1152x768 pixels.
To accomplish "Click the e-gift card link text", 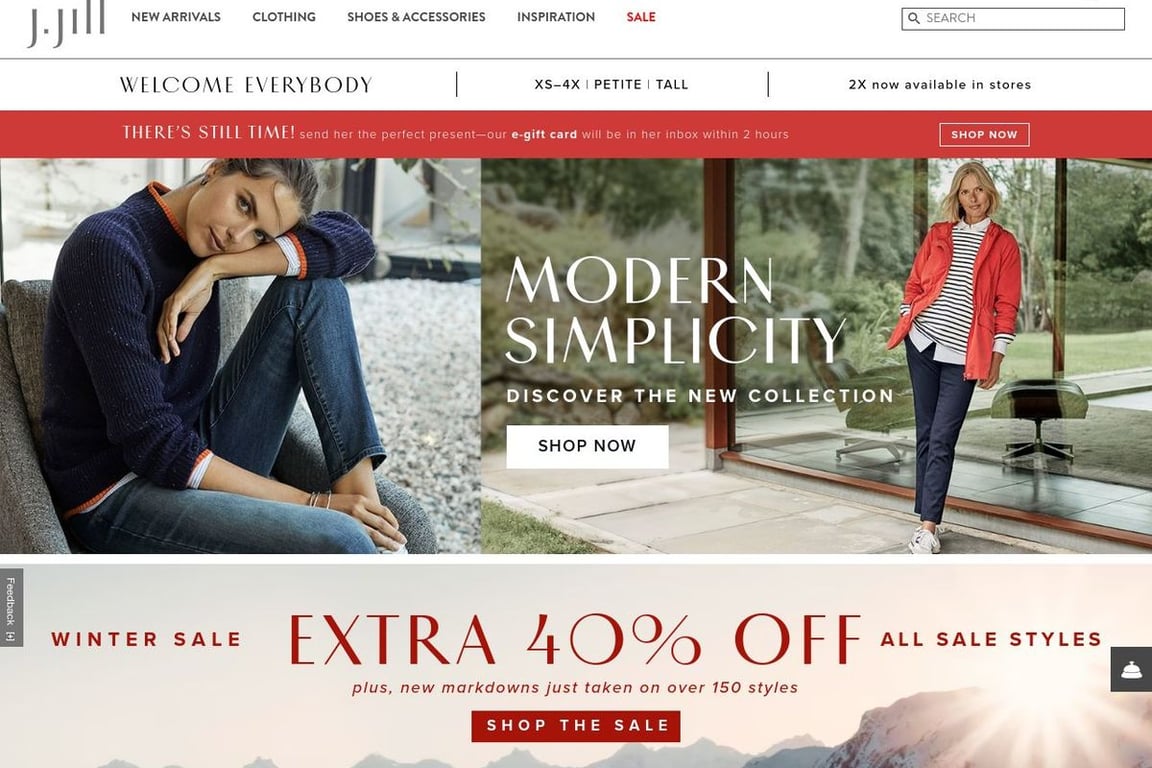I will (x=544, y=134).
